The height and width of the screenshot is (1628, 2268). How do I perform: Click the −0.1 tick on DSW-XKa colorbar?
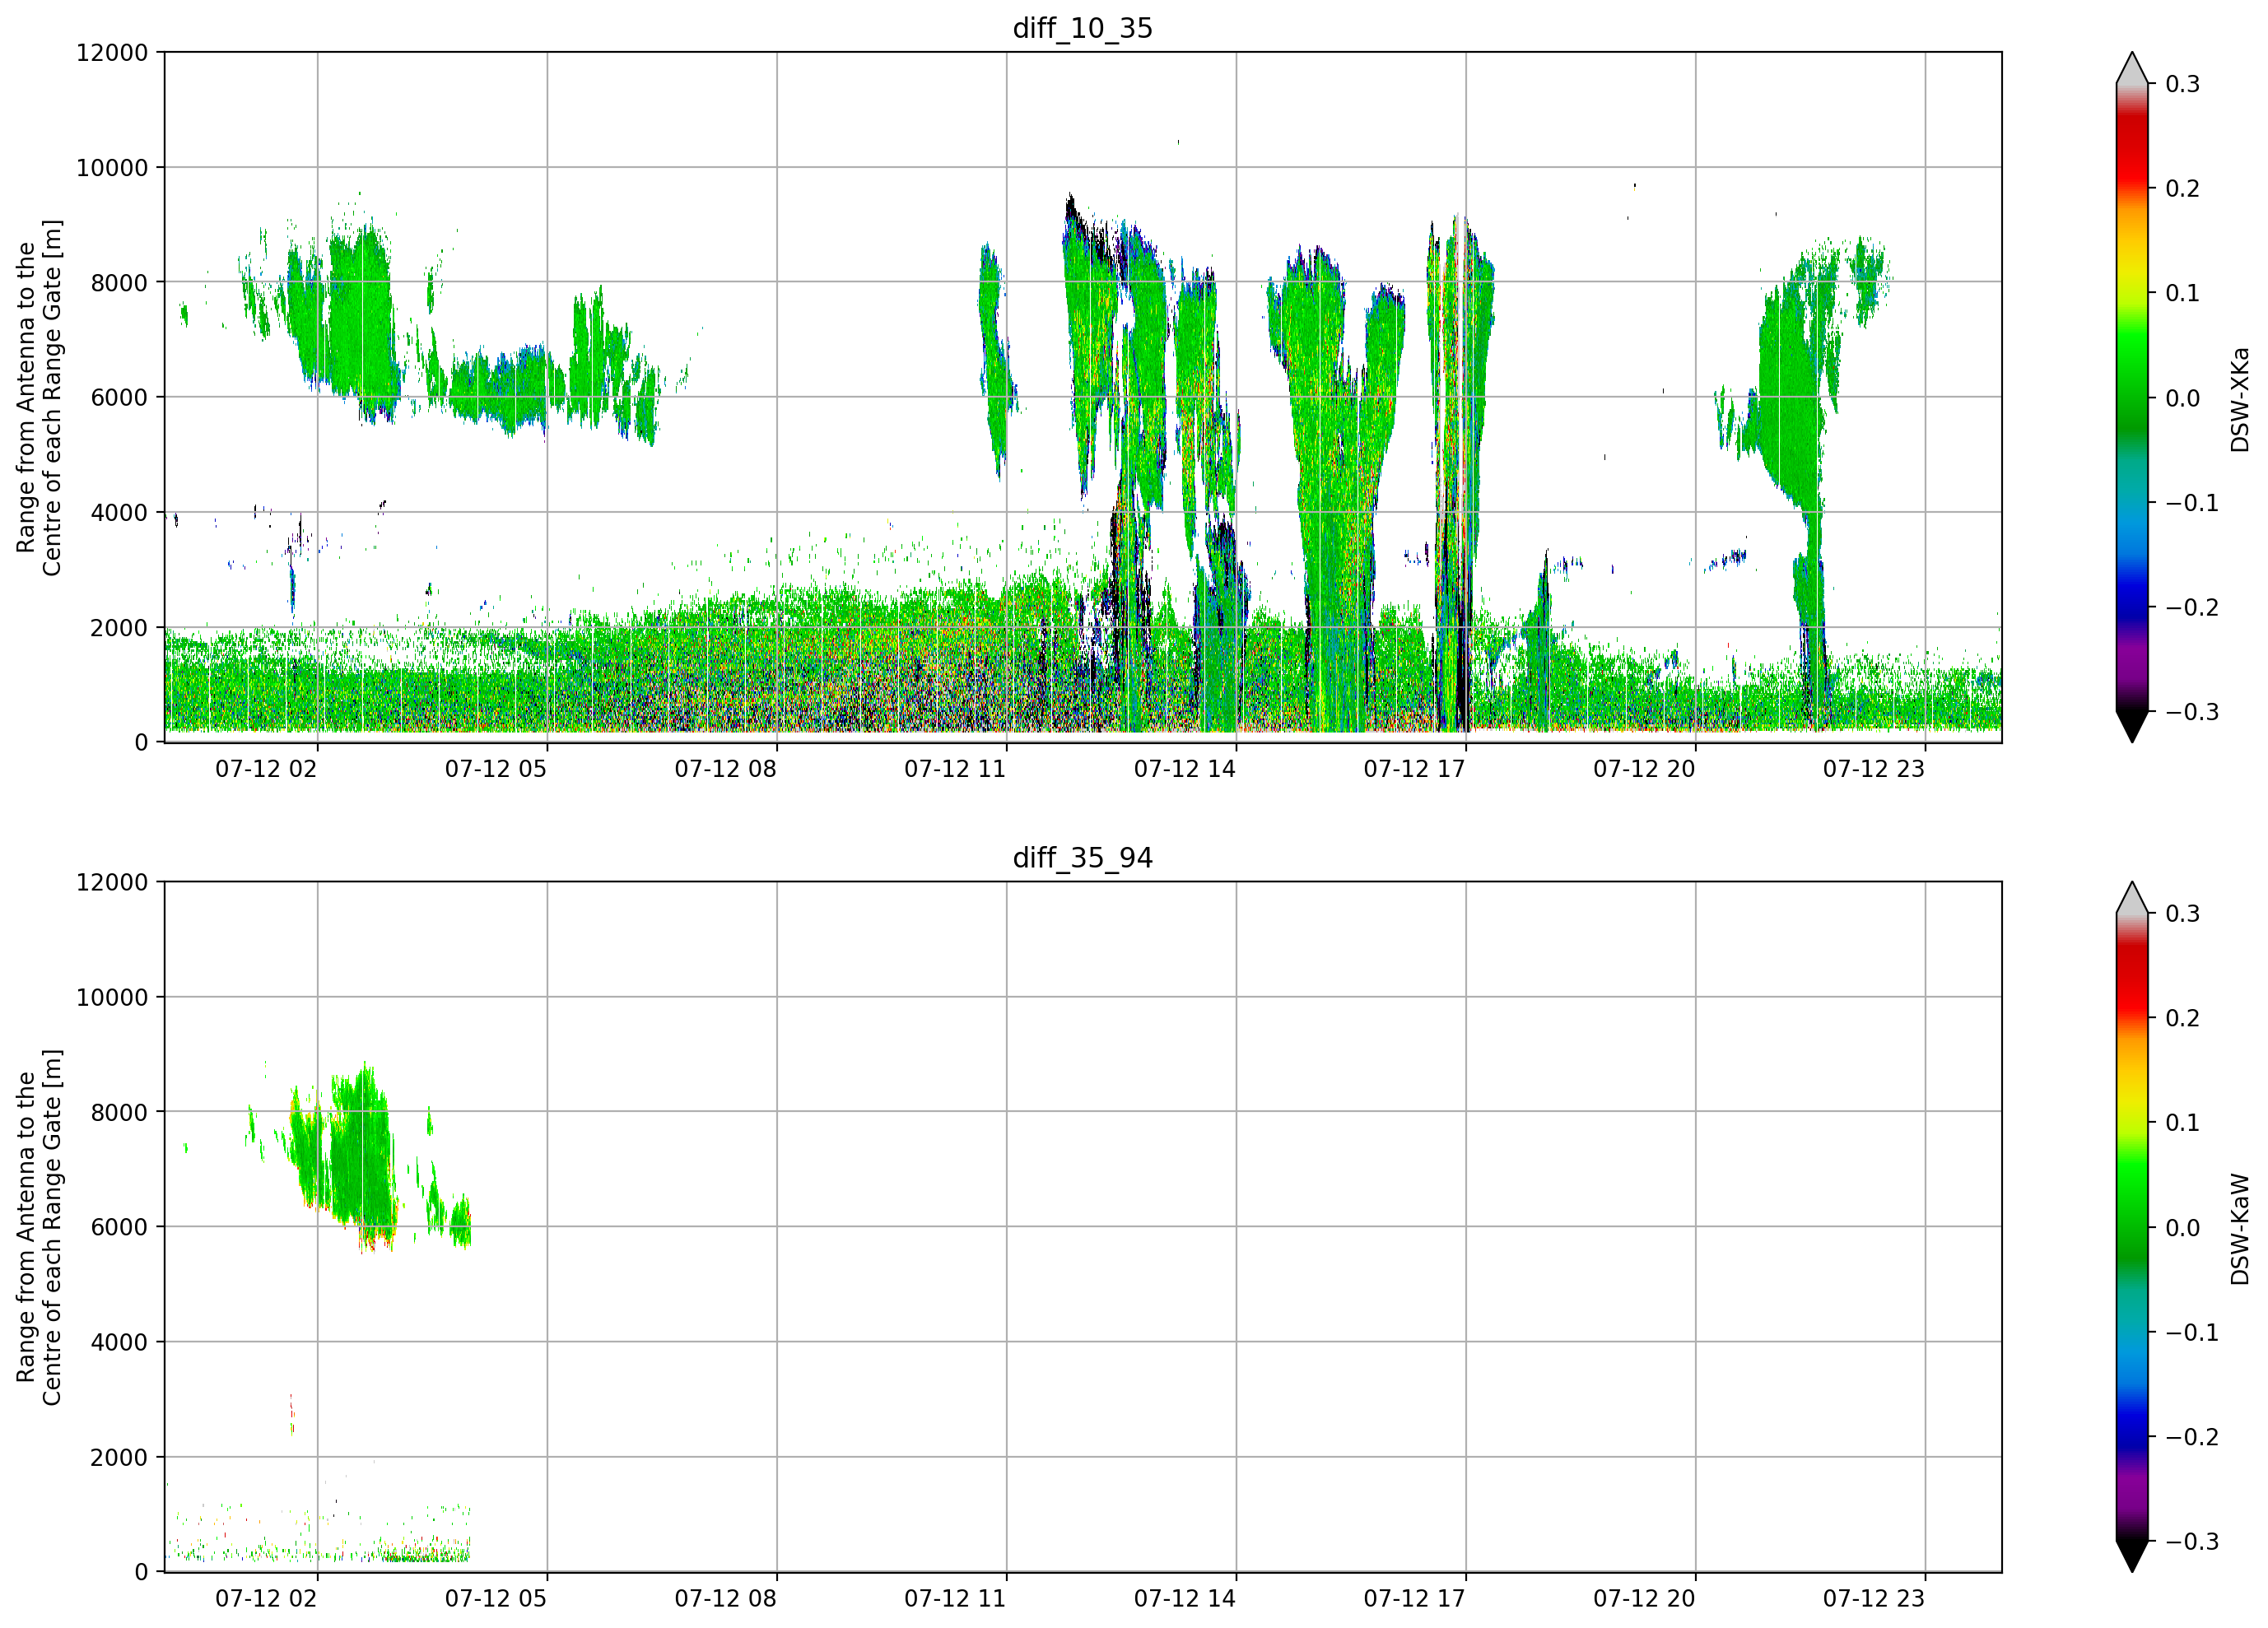[2192, 503]
